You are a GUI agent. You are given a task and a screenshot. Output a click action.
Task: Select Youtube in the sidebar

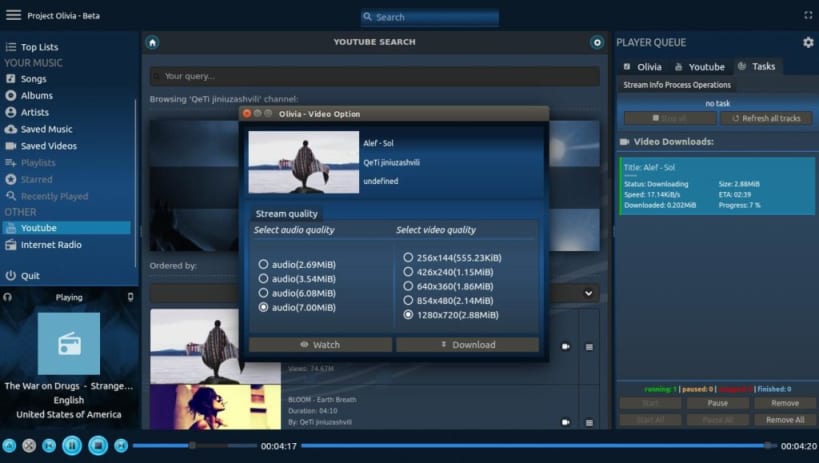(67, 228)
